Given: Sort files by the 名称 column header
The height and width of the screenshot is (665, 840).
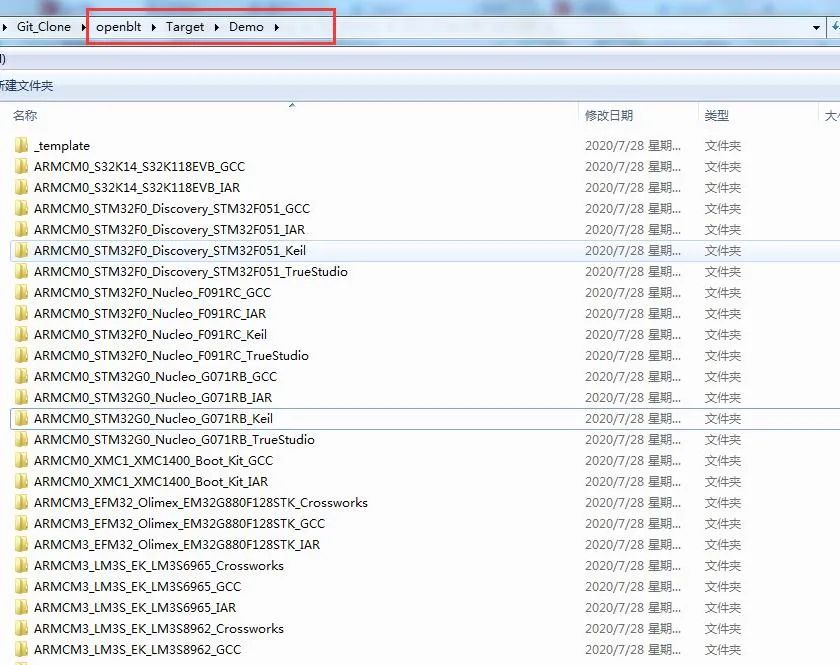Looking at the screenshot, I should click(x=24, y=115).
